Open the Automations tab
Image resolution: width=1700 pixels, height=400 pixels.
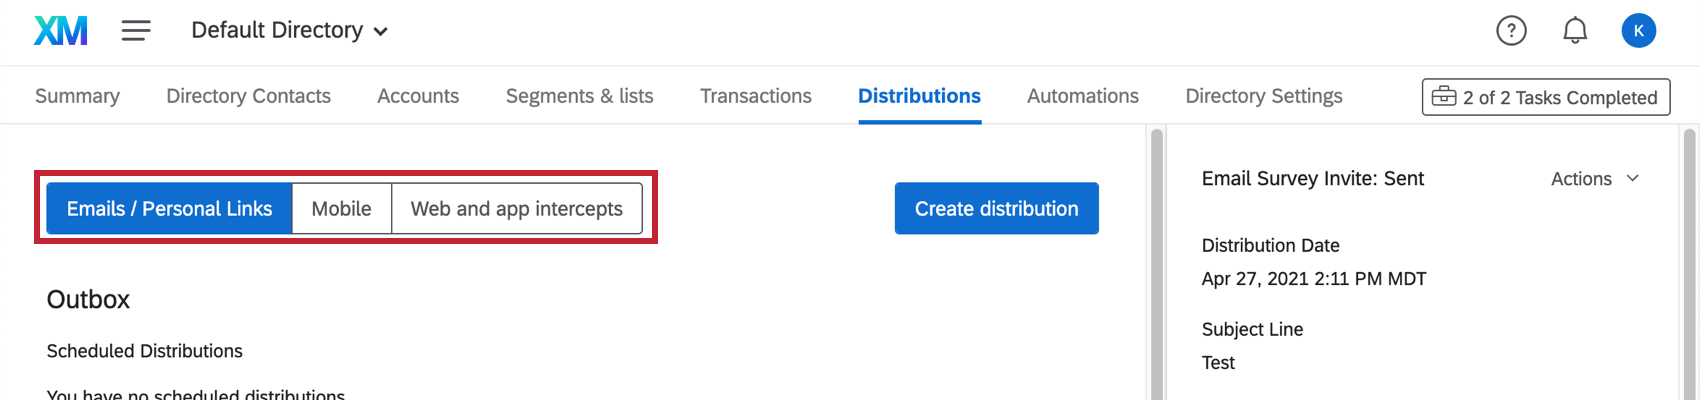[1082, 96]
